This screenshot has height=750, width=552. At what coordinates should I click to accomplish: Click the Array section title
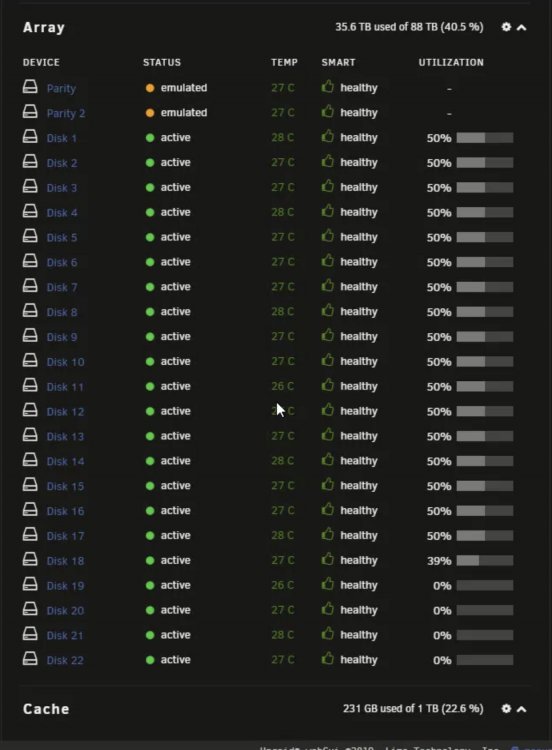tap(44, 28)
